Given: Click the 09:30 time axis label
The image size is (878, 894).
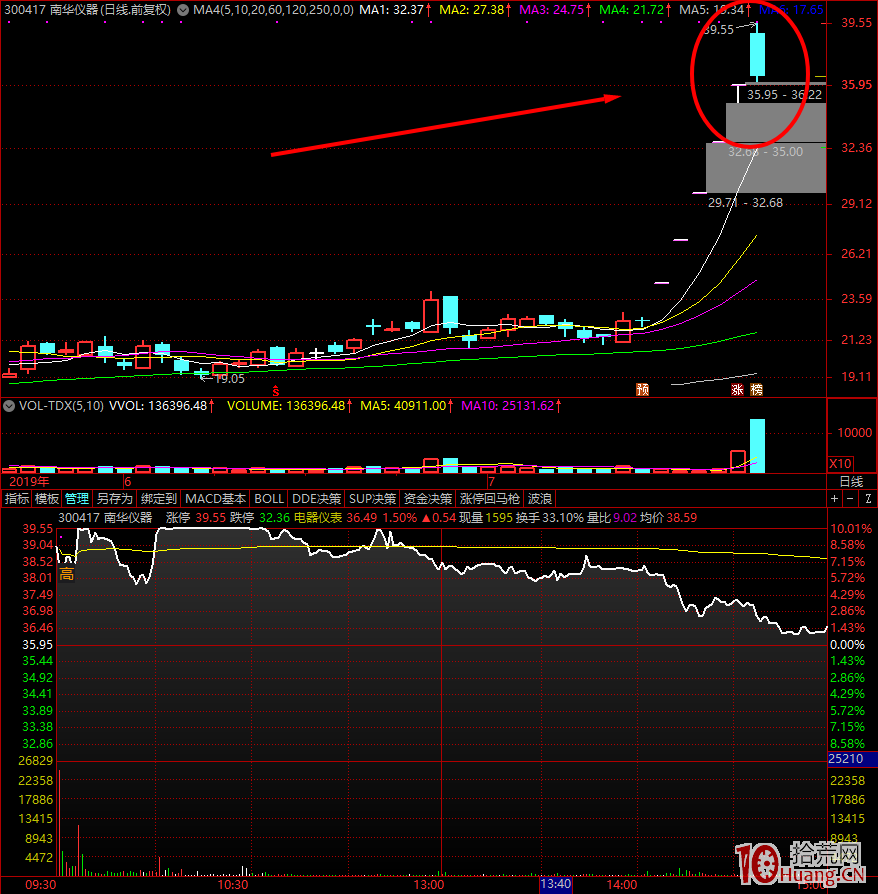Looking at the screenshot, I should [x=41, y=885].
